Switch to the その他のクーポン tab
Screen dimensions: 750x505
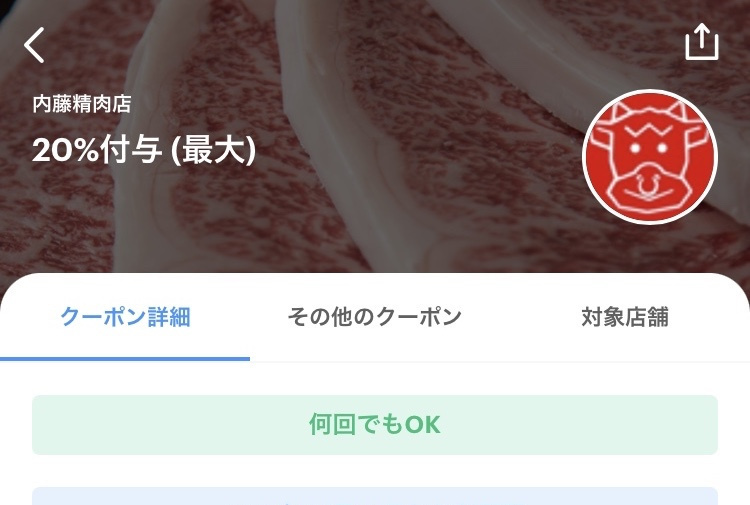[x=375, y=317]
